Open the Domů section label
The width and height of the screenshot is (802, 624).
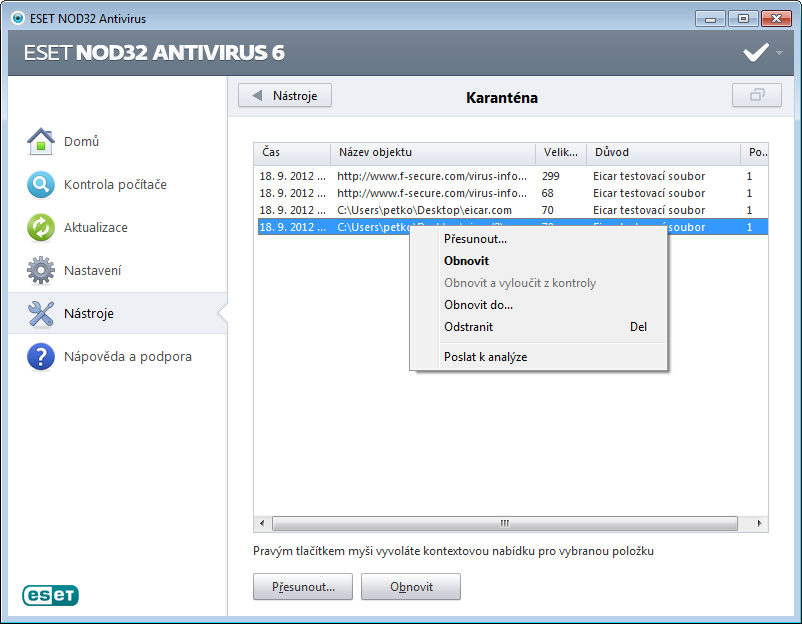[x=81, y=141]
